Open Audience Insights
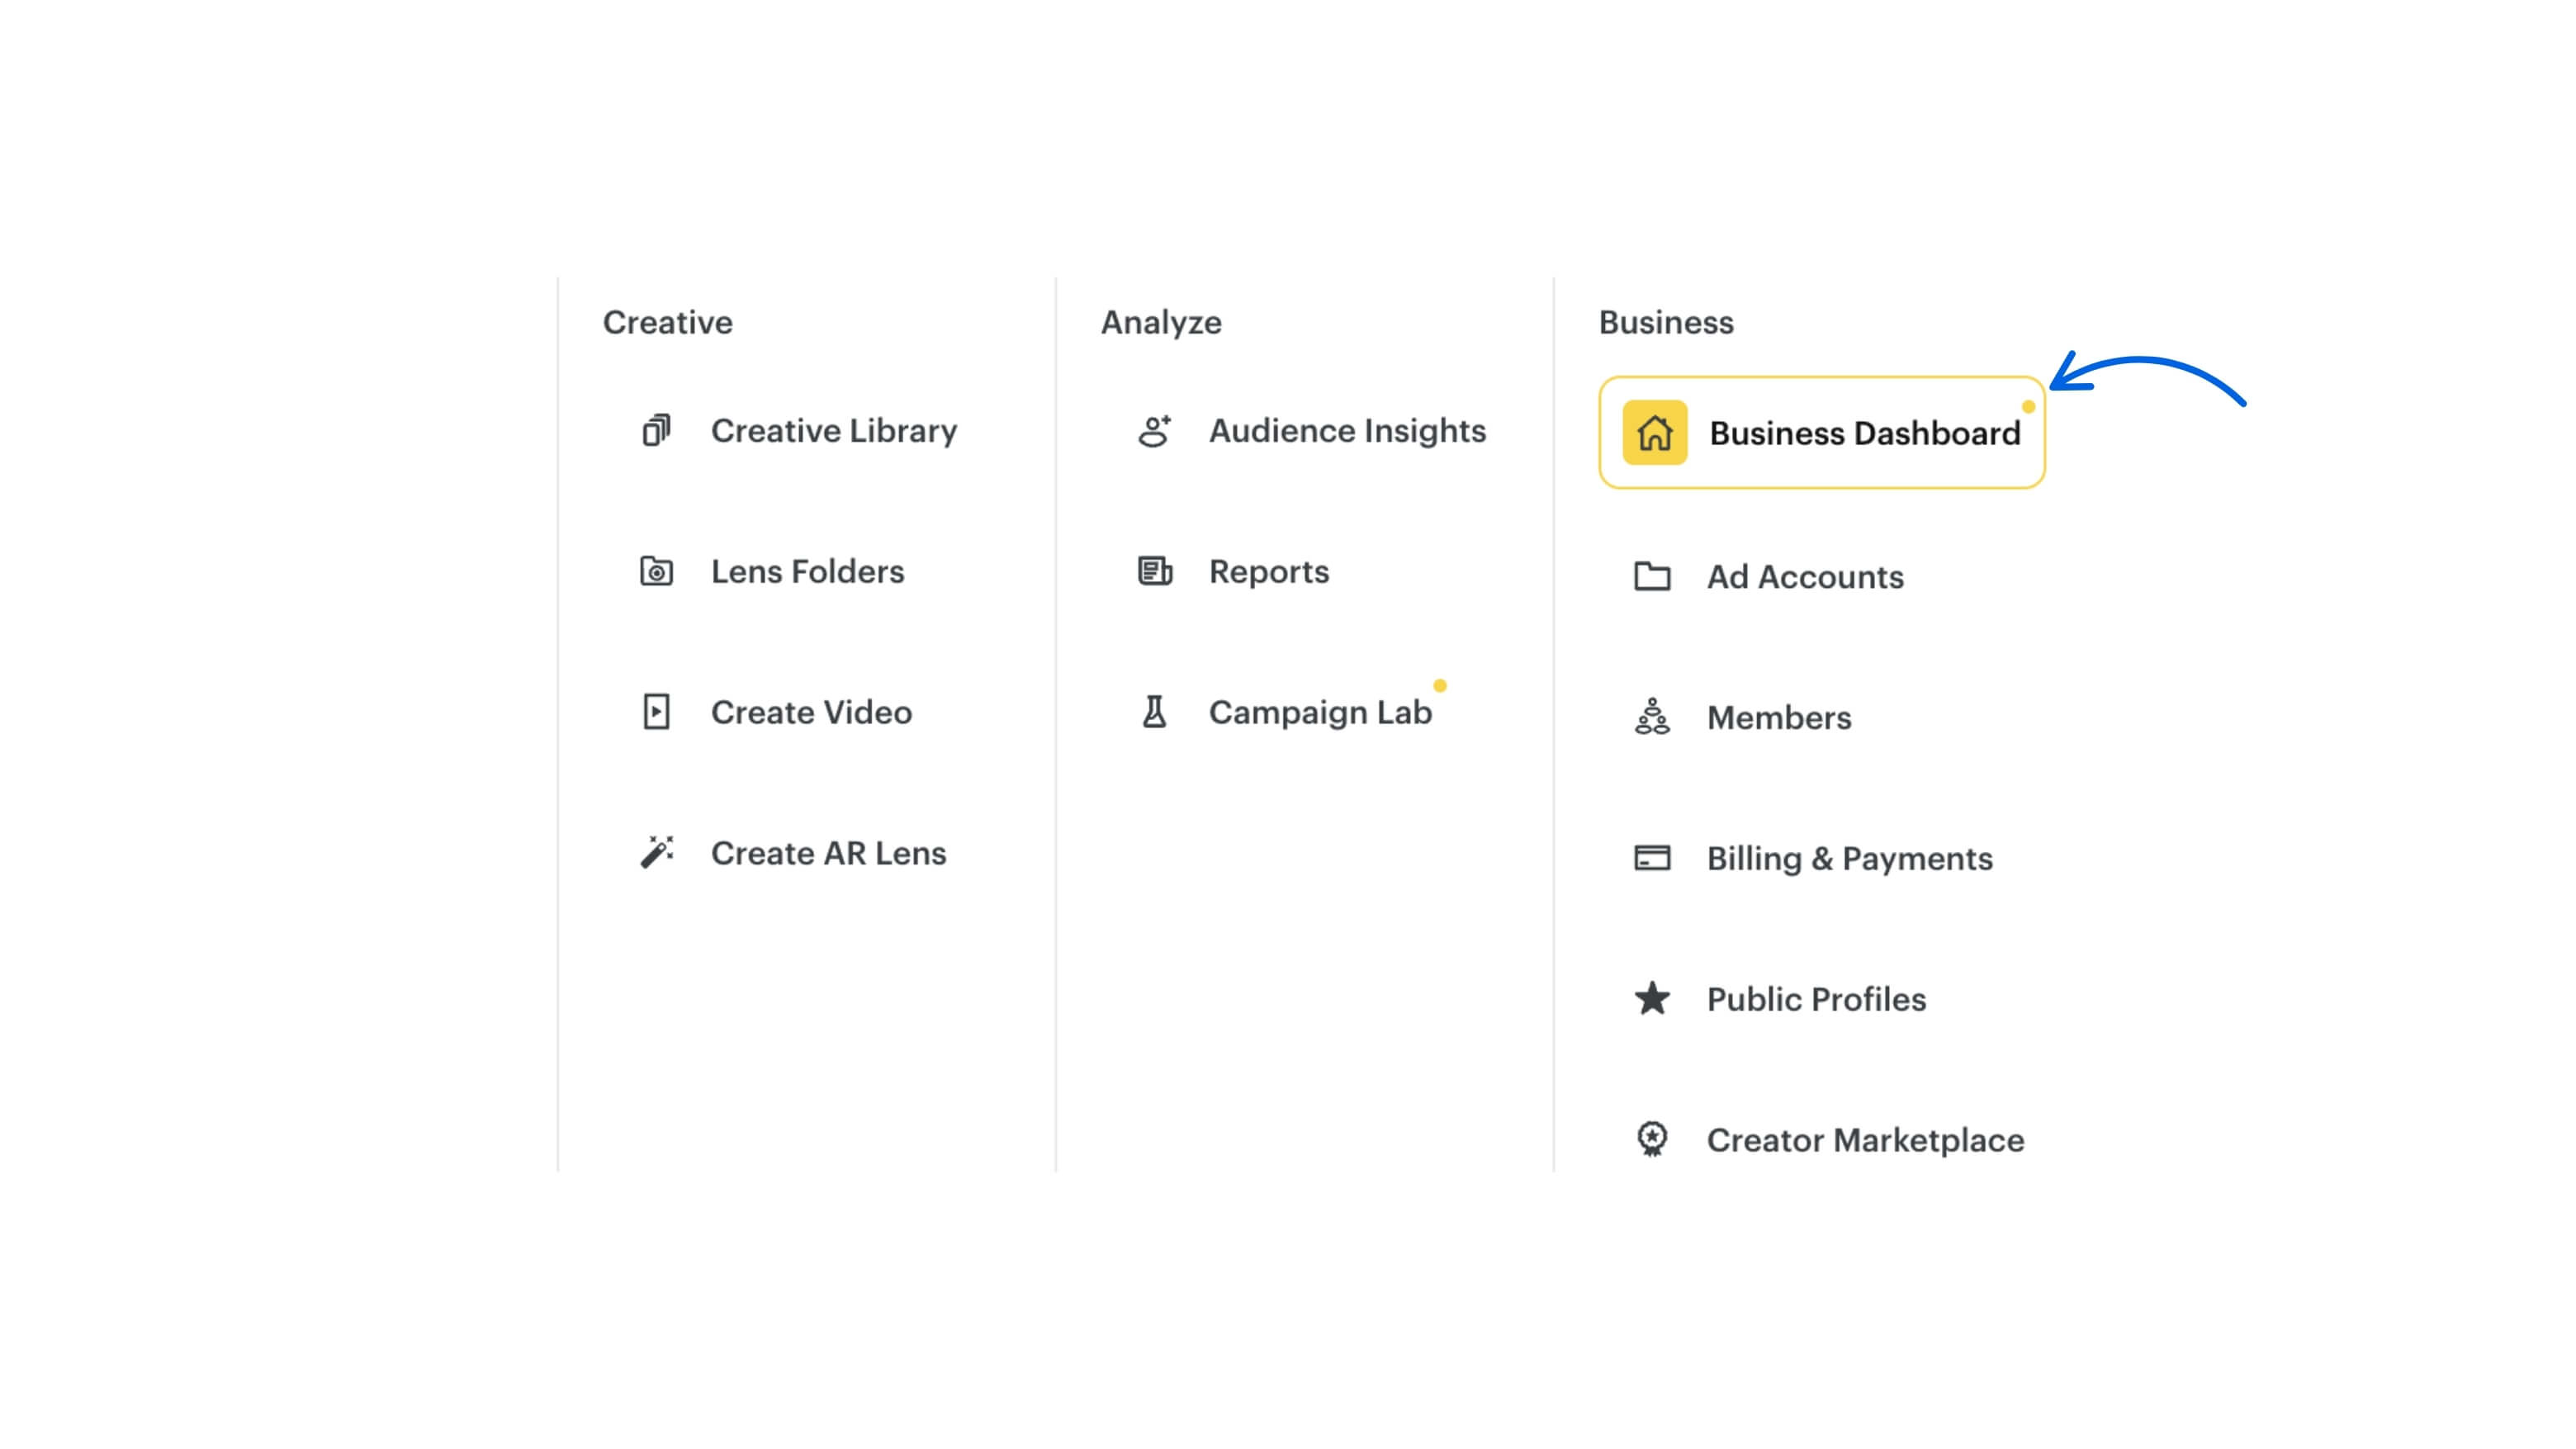This screenshot has width=2576, height=1449. pos(1347,431)
